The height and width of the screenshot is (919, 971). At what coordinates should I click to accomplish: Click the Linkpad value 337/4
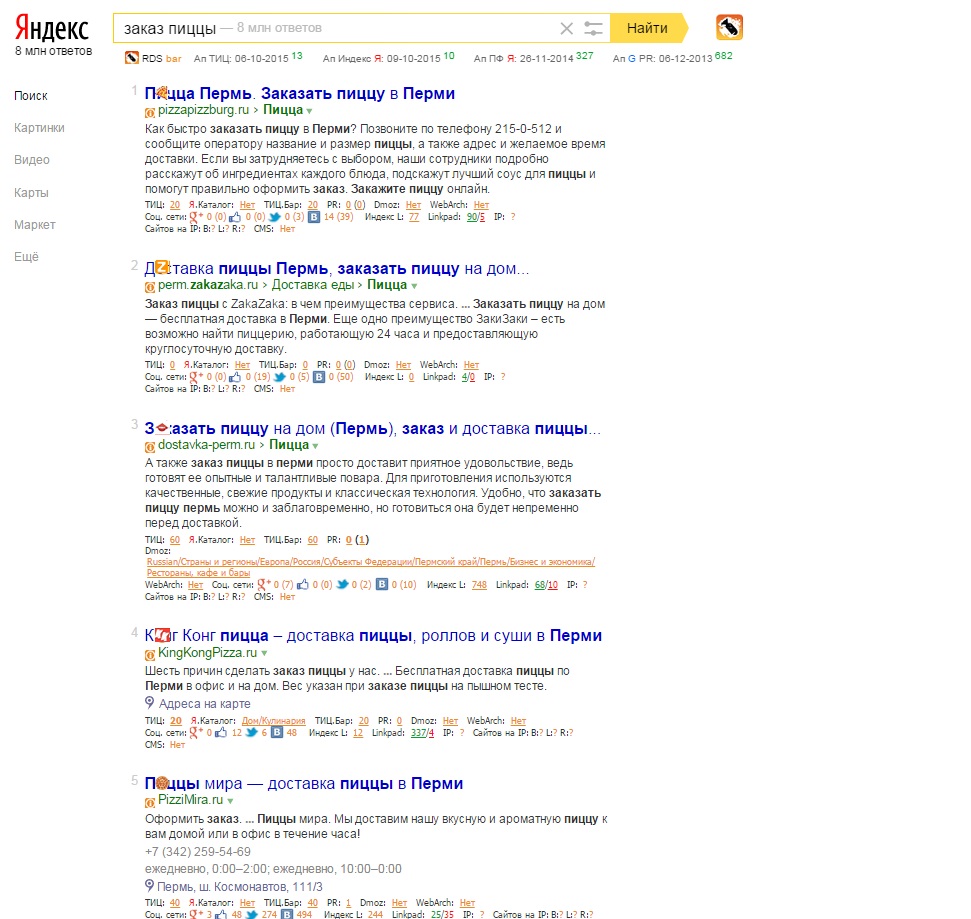coord(422,733)
